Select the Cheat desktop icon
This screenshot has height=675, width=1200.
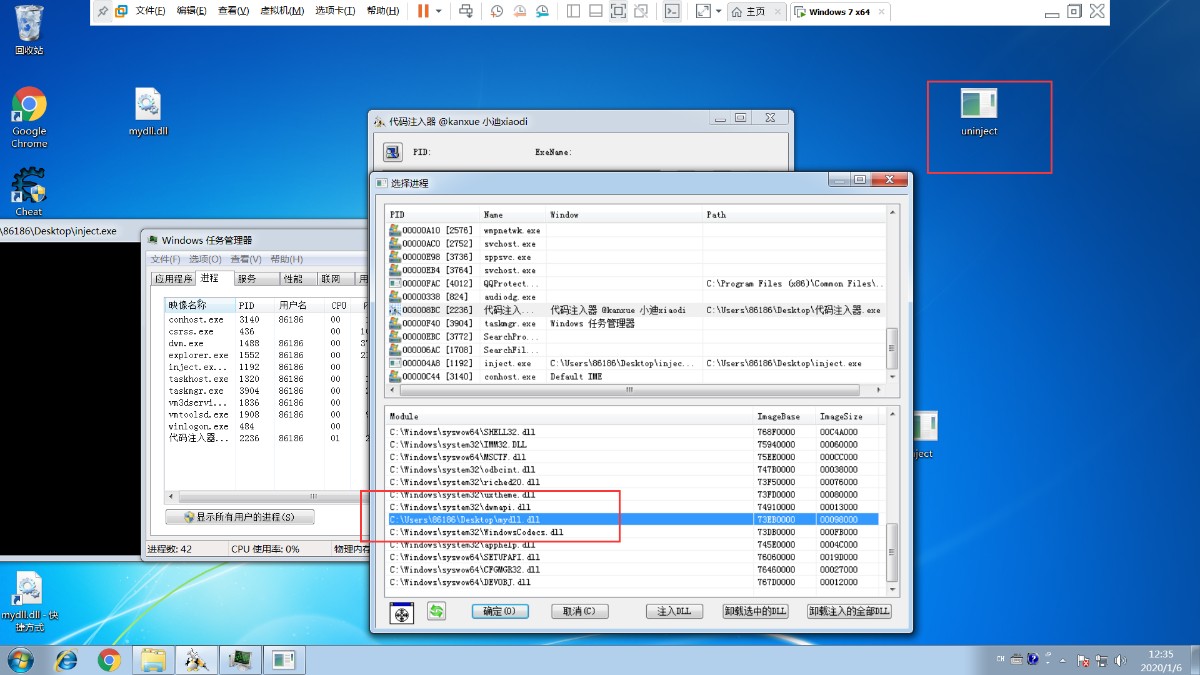29,192
